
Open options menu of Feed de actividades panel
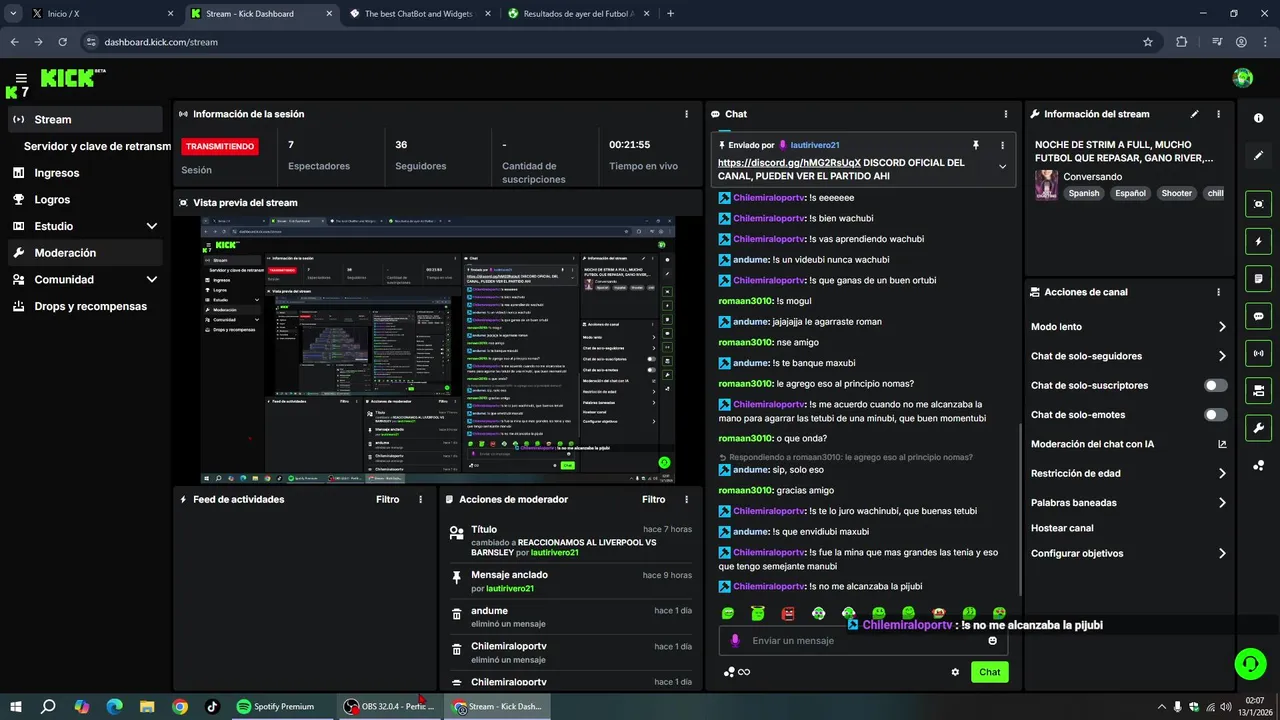click(420, 499)
